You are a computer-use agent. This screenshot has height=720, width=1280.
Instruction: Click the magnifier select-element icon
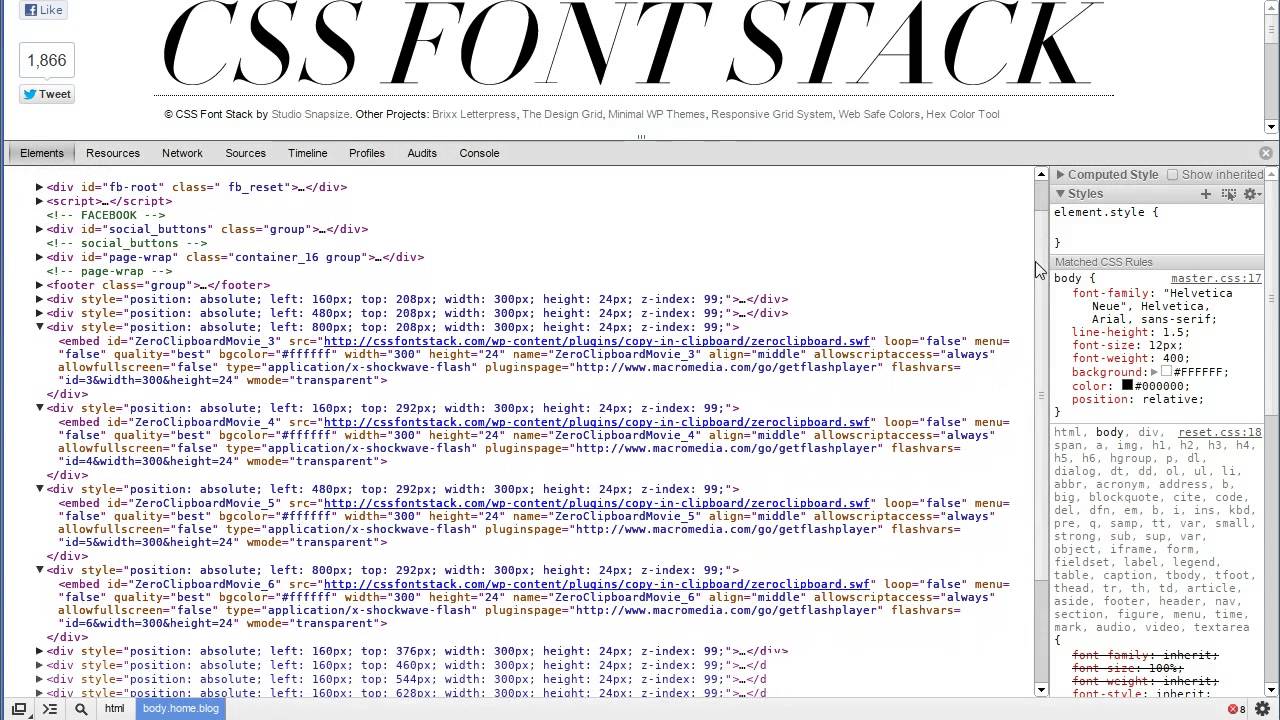point(81,709)
